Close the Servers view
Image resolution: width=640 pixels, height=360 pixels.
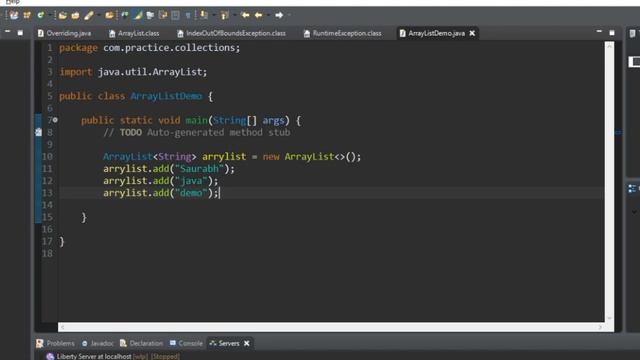(x=247, y=343)
